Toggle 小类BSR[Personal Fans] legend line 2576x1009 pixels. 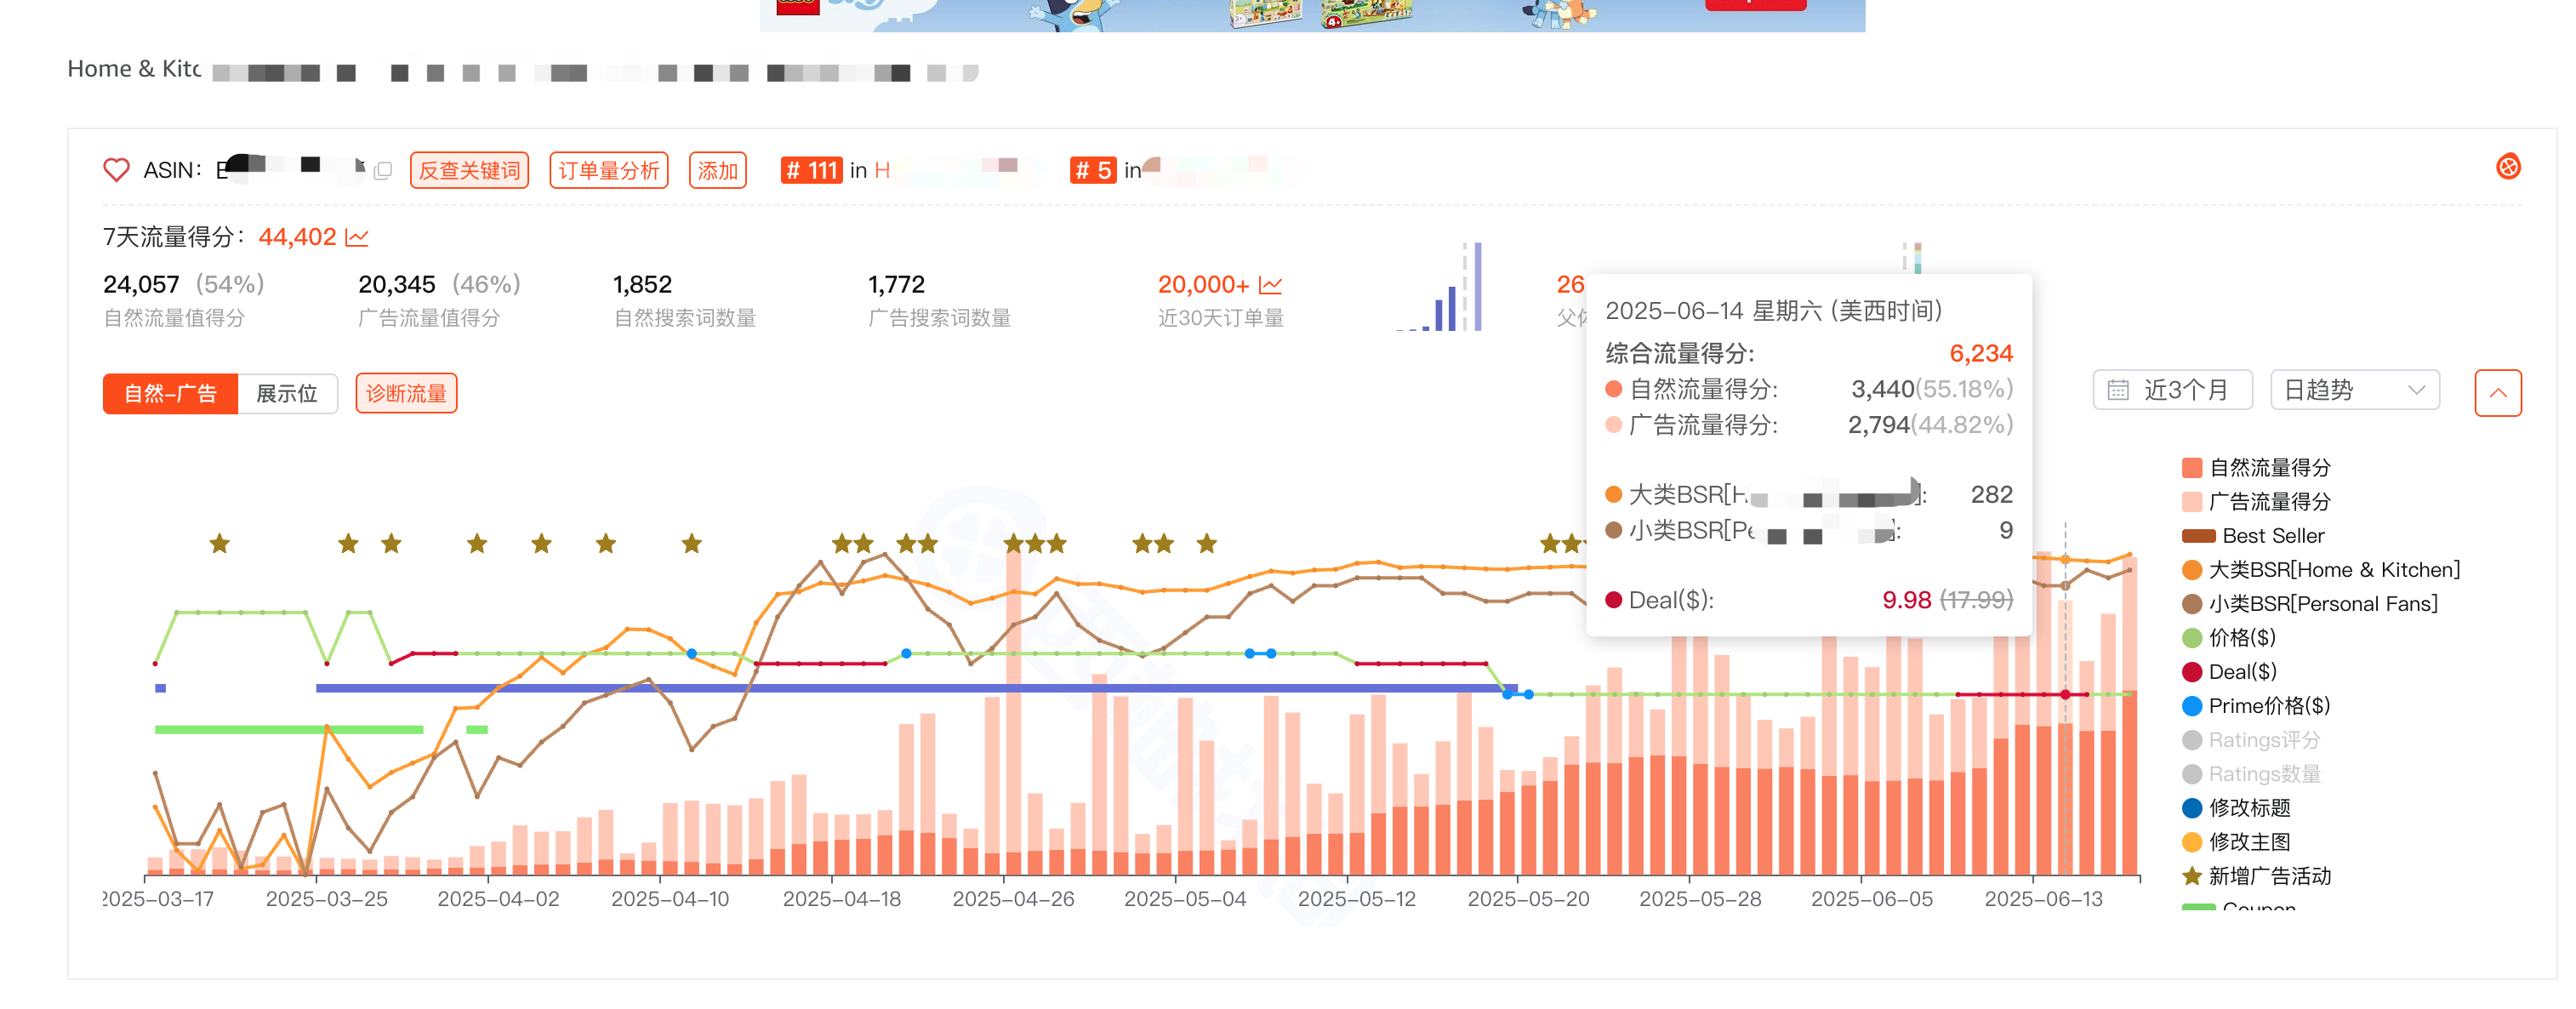(2309, 603)
